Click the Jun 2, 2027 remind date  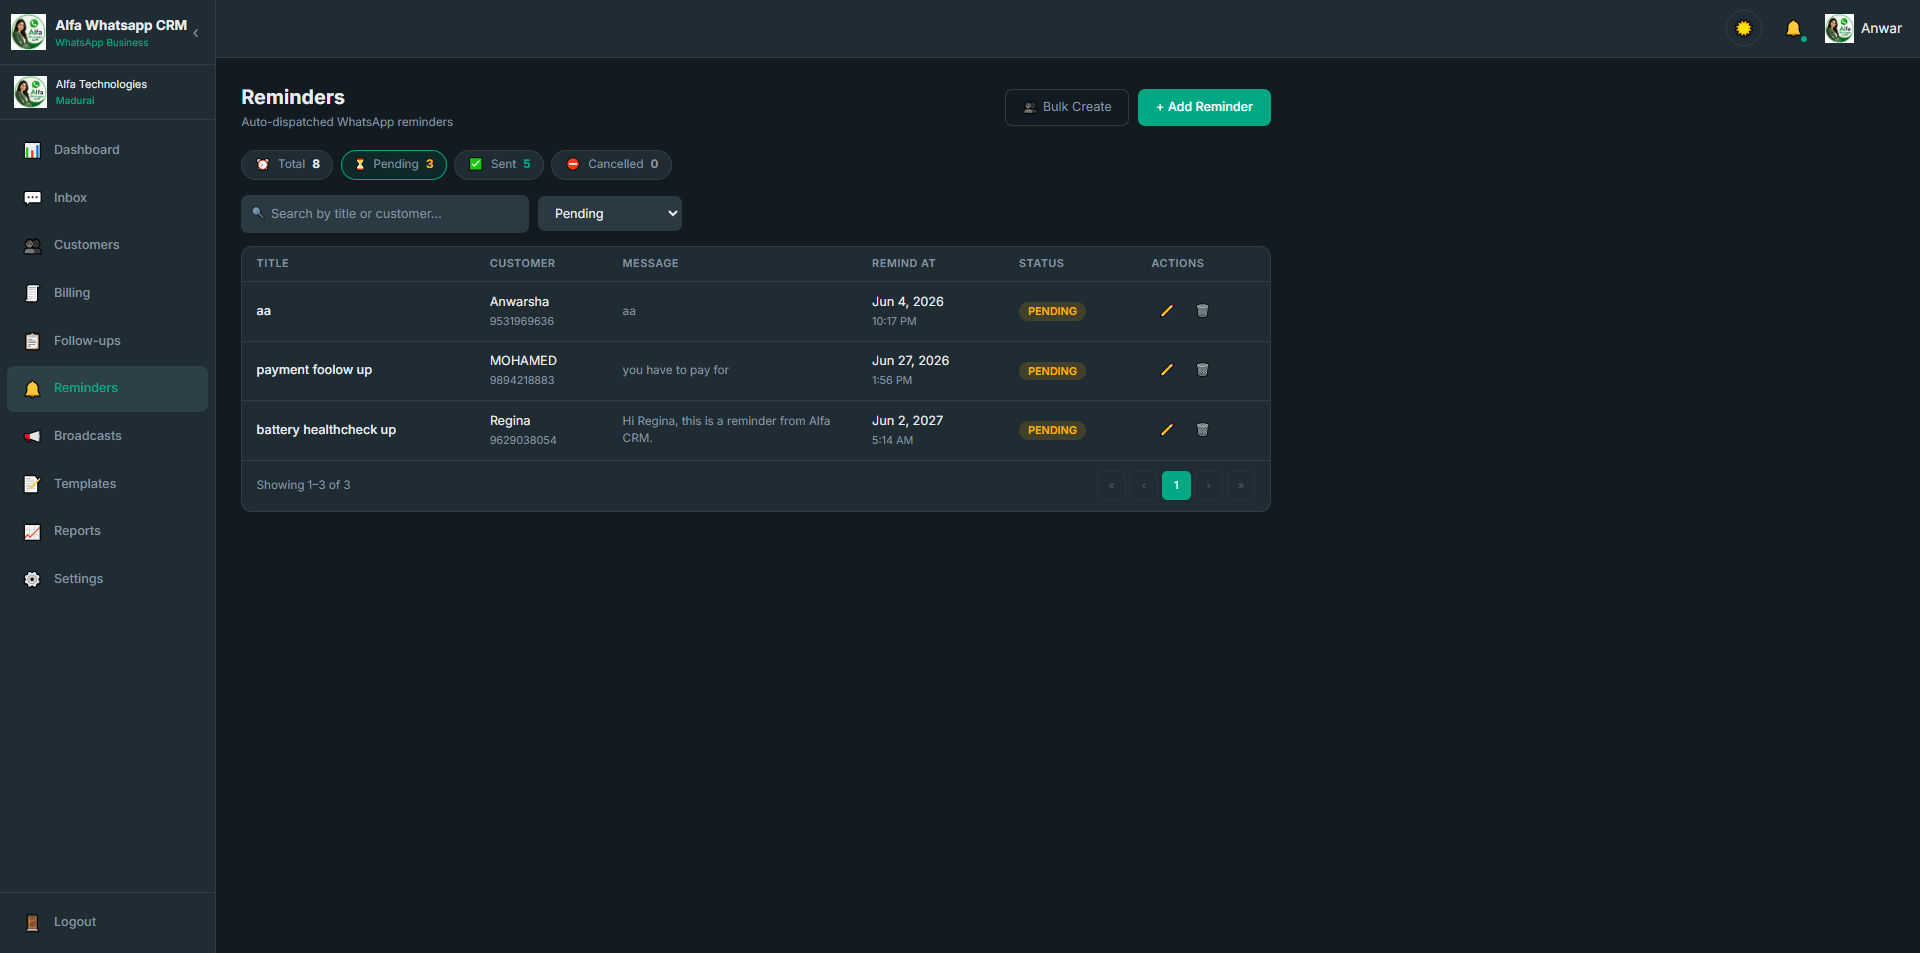(x=907, y=421)
